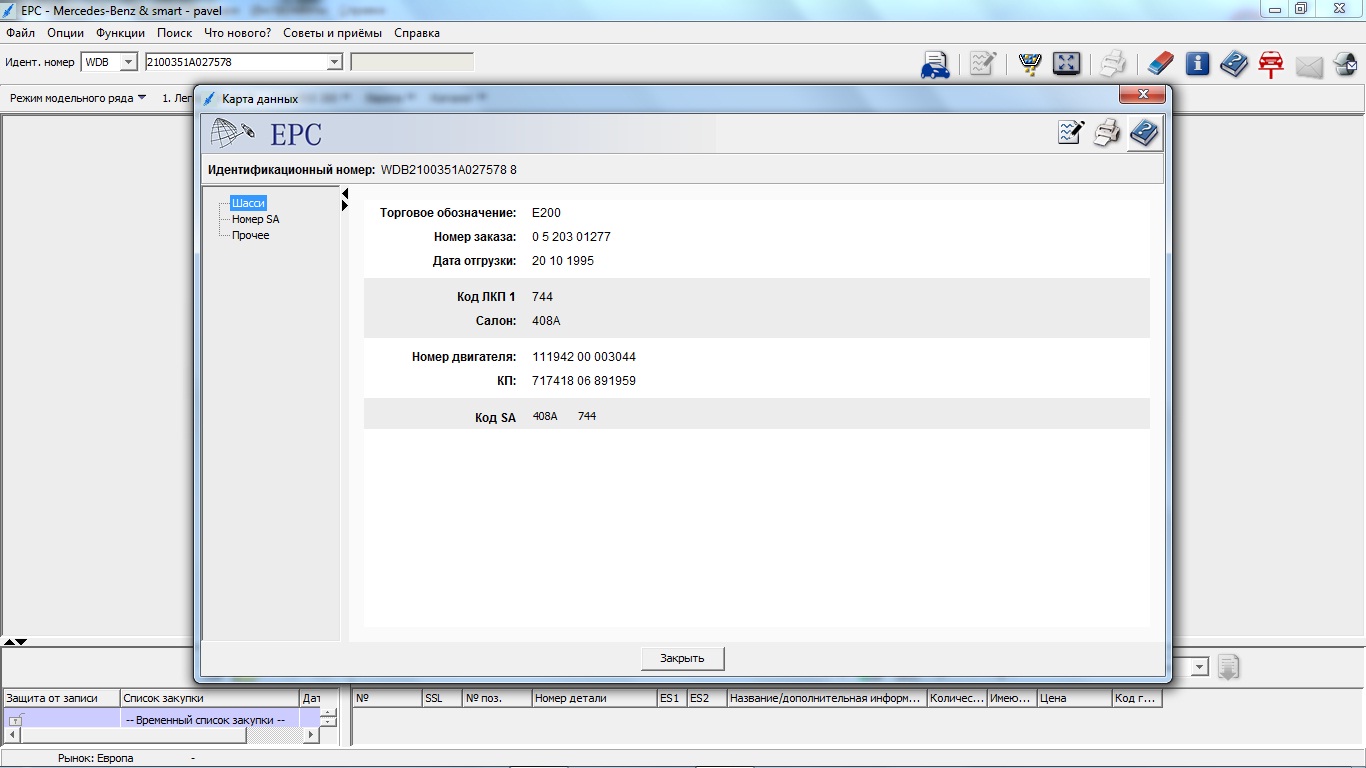Click the 408A code in Код SA row
1366x768 pixels.
[545, 416]
